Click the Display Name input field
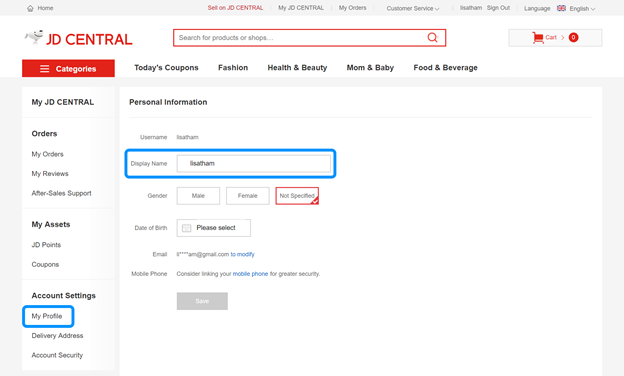 coord(254,164)
